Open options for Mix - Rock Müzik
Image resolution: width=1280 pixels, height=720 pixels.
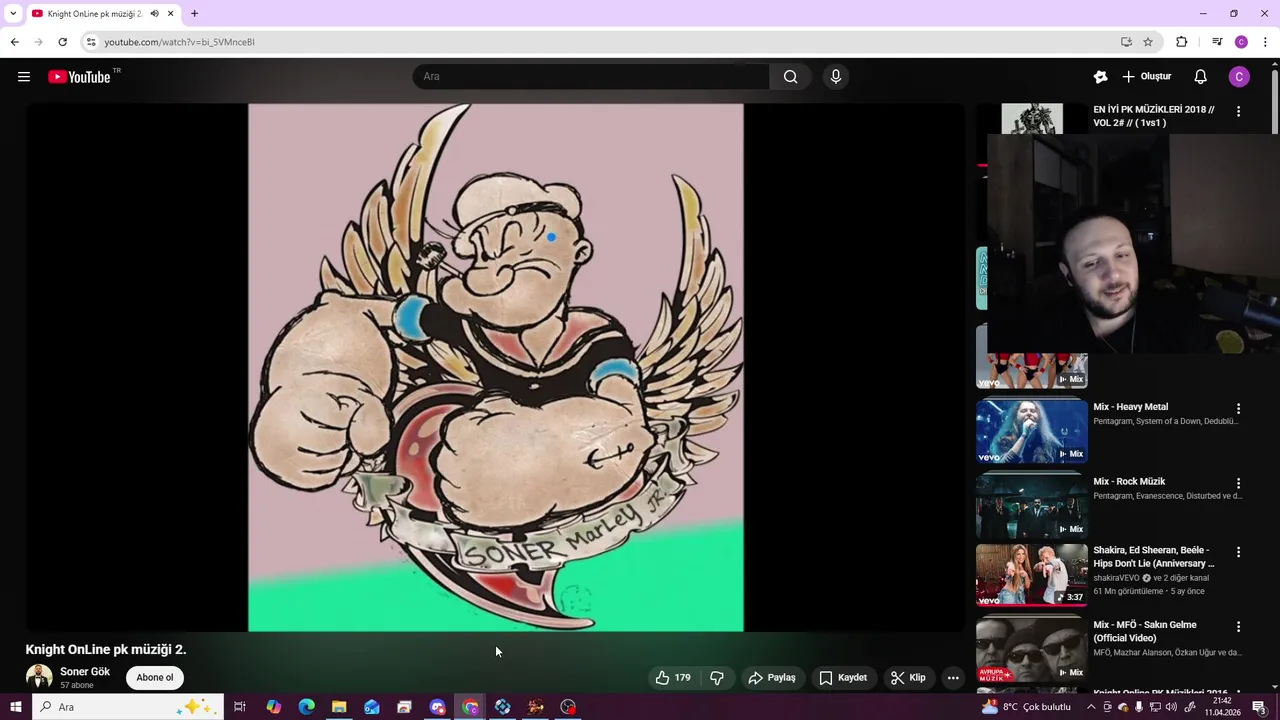click(x=1238, y=484)
